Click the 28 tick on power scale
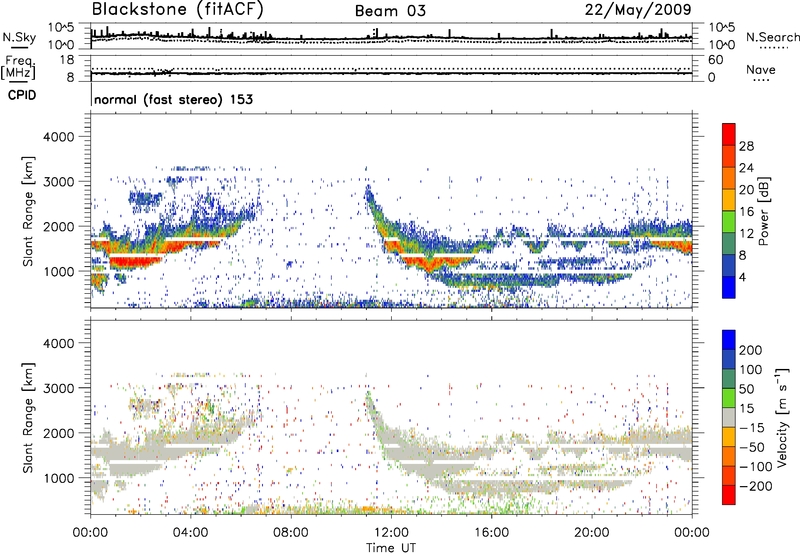The height and width of the screenshot is (554, 800). click(746, 146)
